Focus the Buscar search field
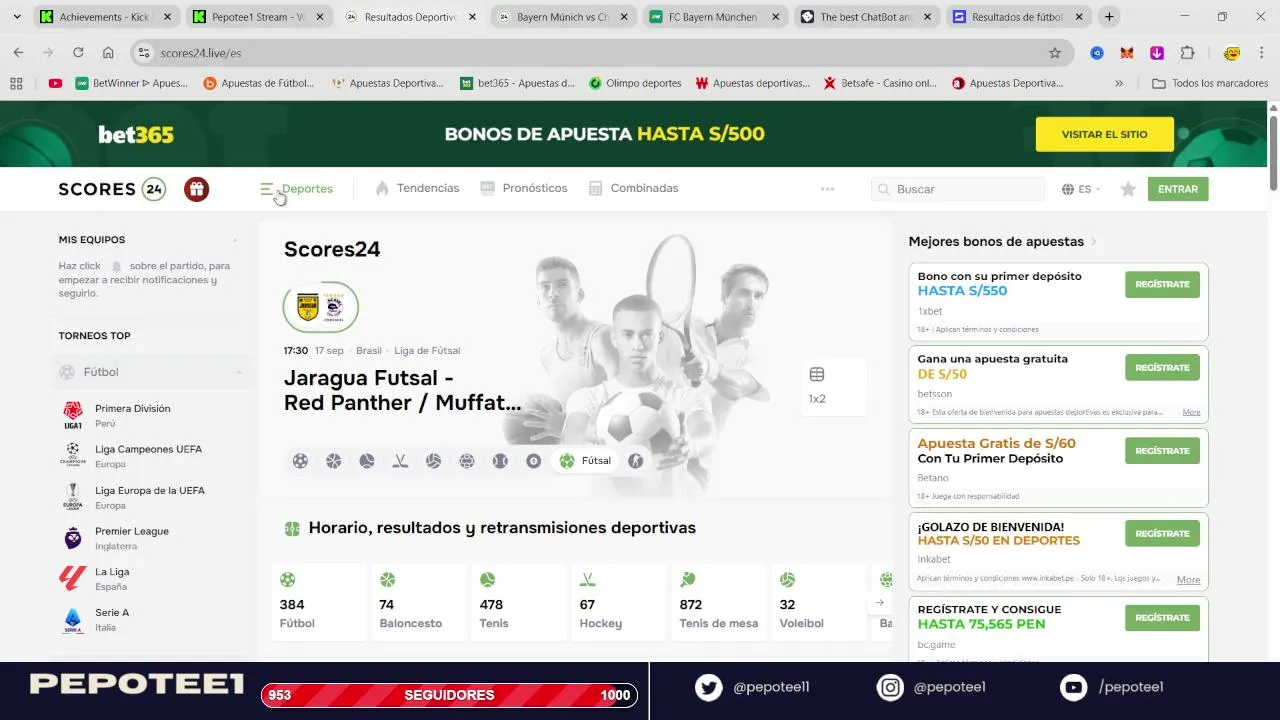1280x720 pixels. 958,189
